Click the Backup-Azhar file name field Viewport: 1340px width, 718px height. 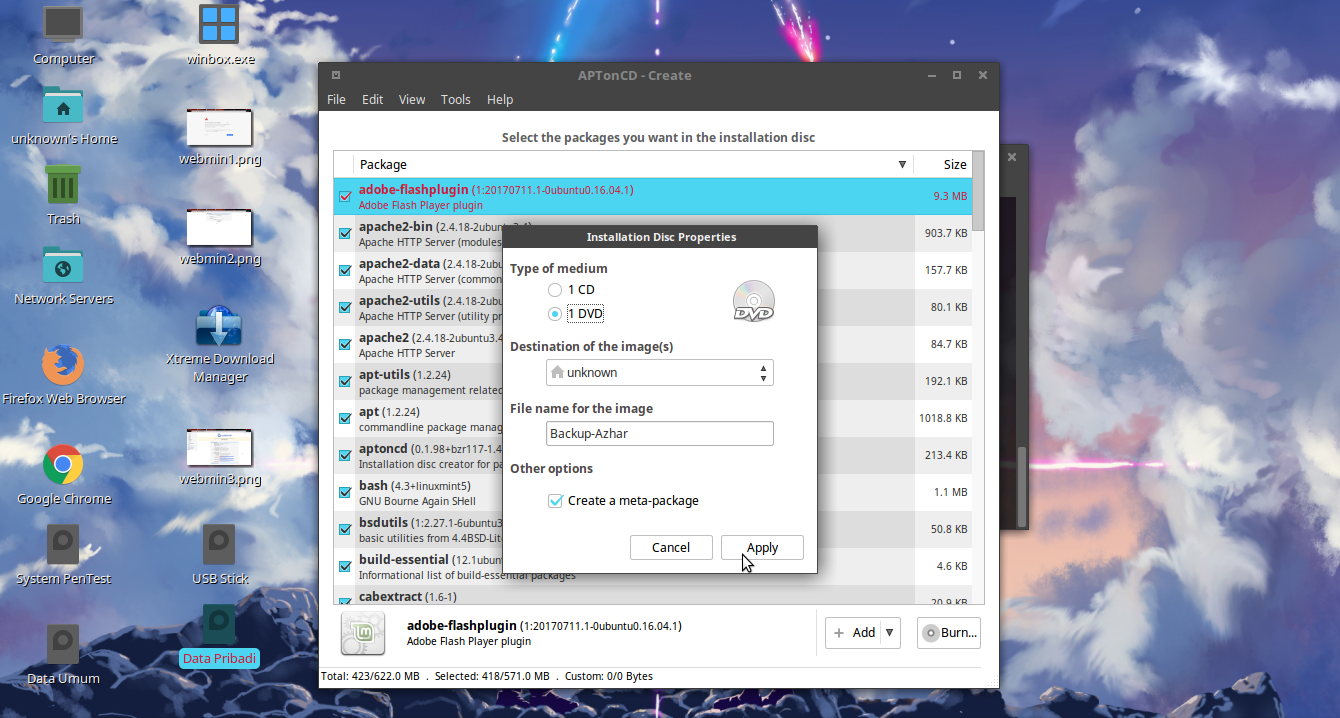(659, 433)
